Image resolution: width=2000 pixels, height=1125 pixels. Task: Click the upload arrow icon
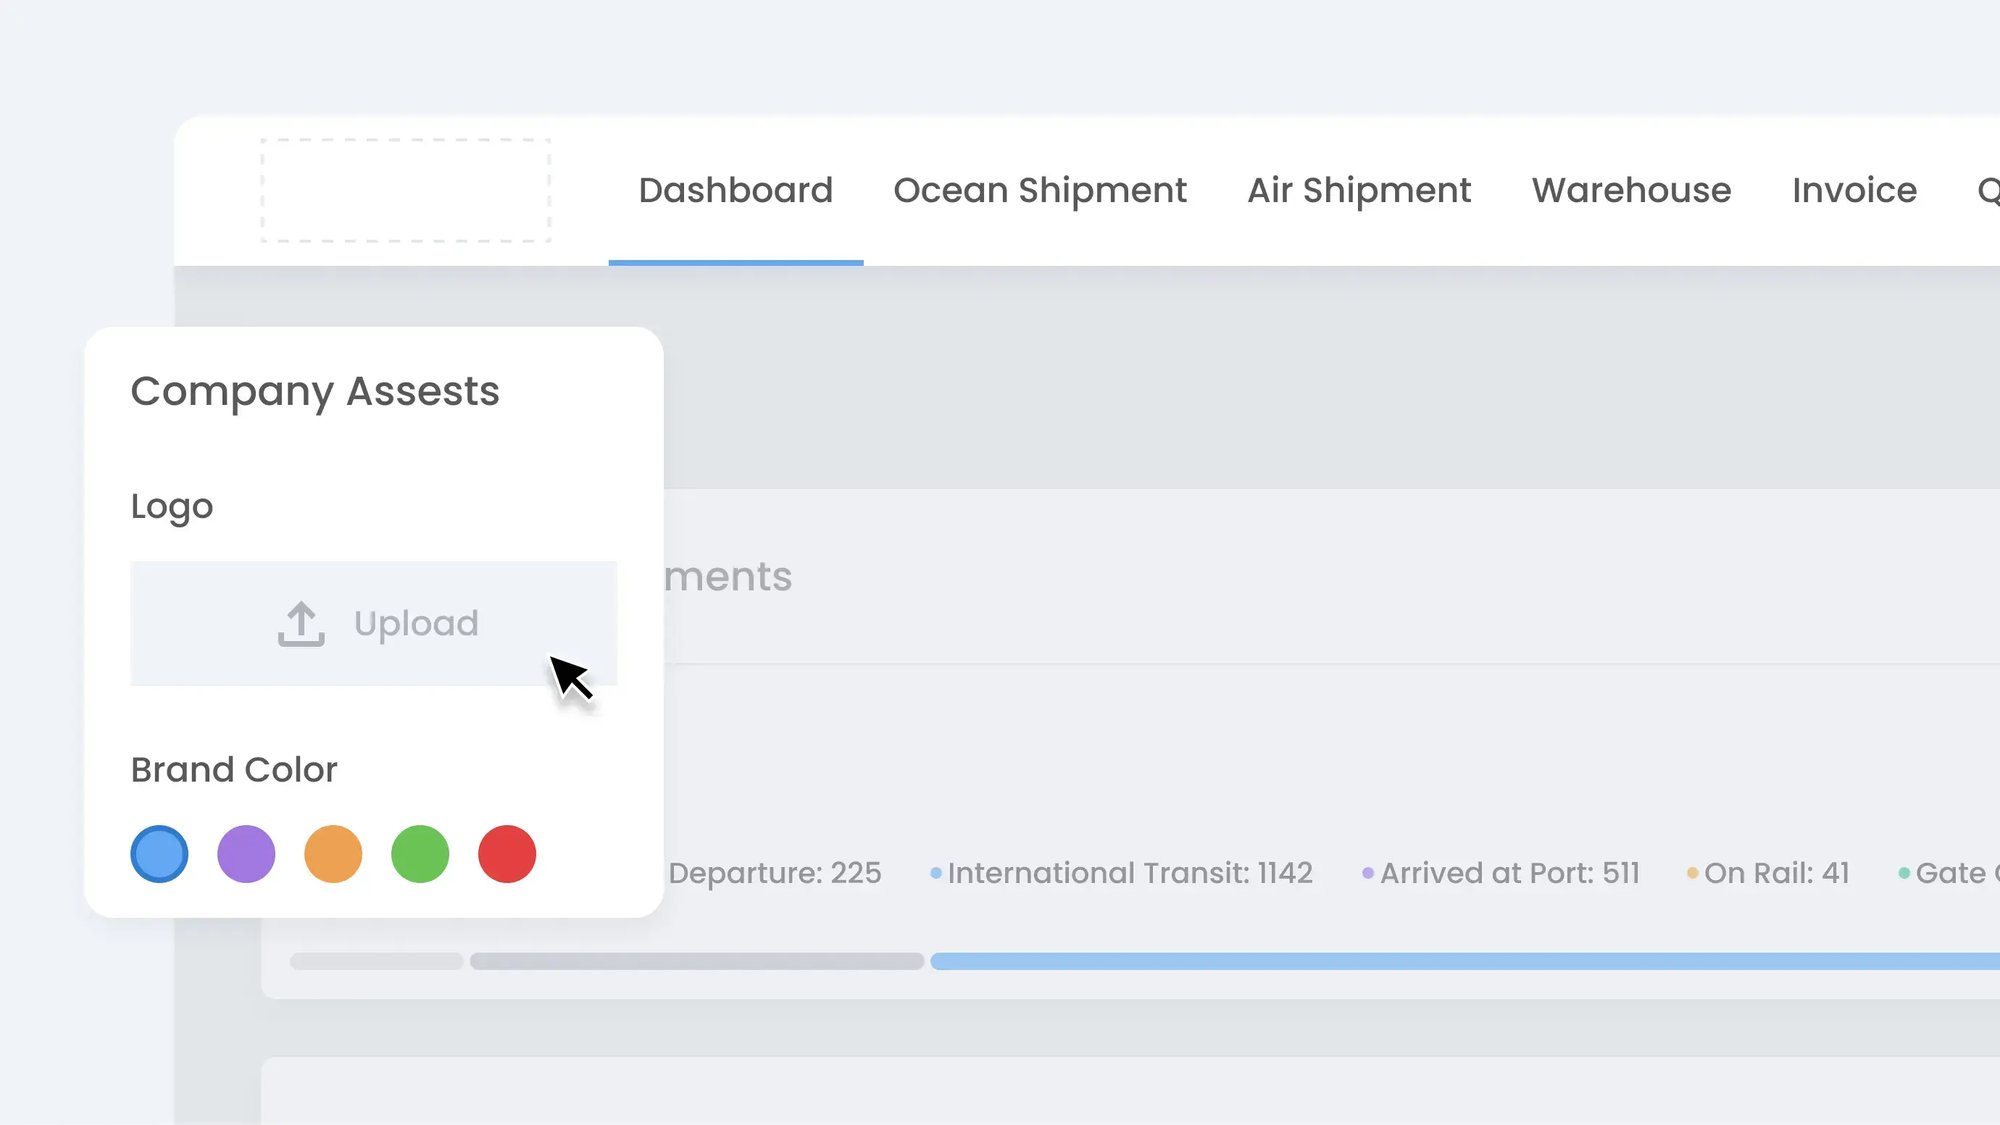[301, 624]
